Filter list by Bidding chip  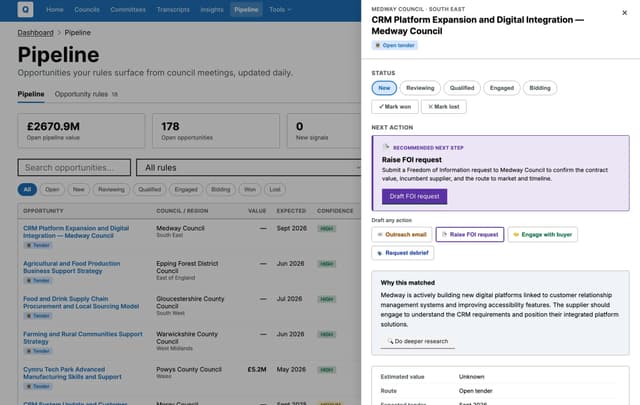(221, 189)
